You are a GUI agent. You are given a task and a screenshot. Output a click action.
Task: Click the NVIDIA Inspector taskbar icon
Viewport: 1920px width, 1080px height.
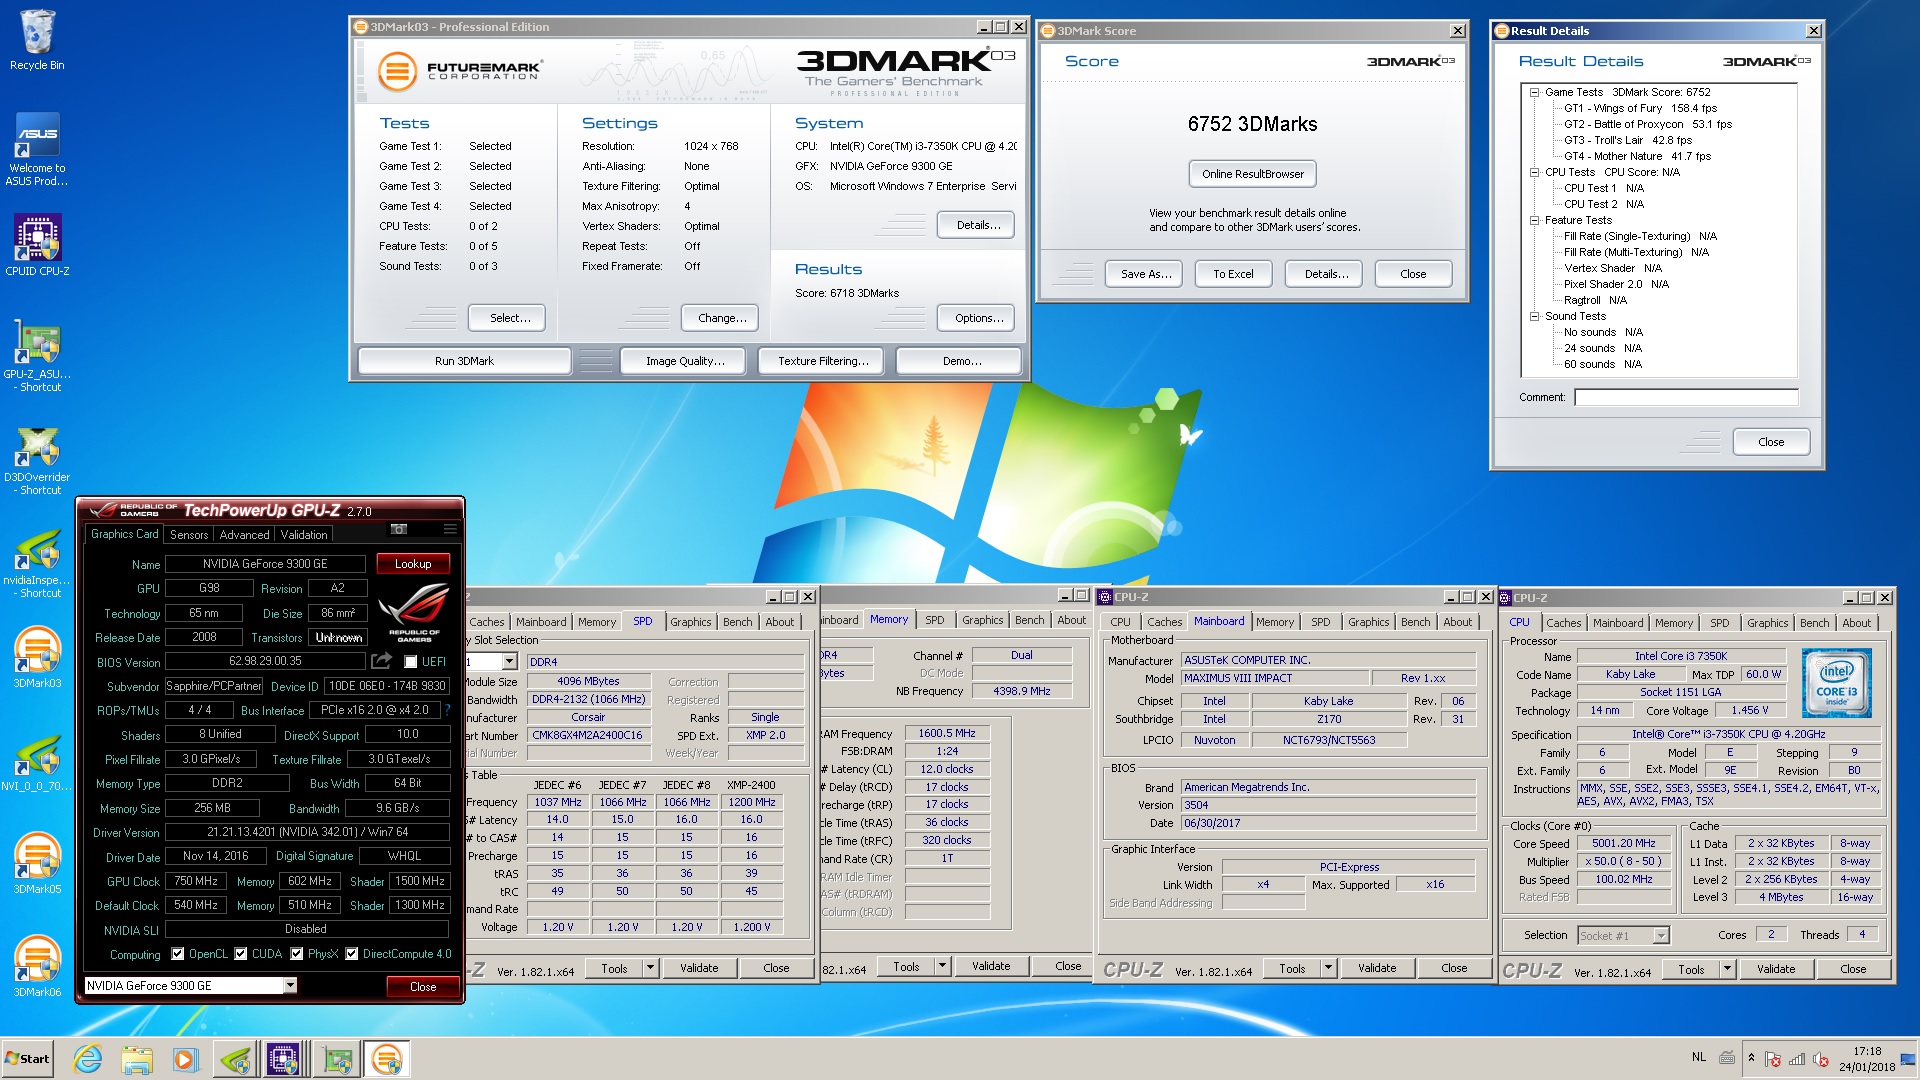coord(236,1059)
